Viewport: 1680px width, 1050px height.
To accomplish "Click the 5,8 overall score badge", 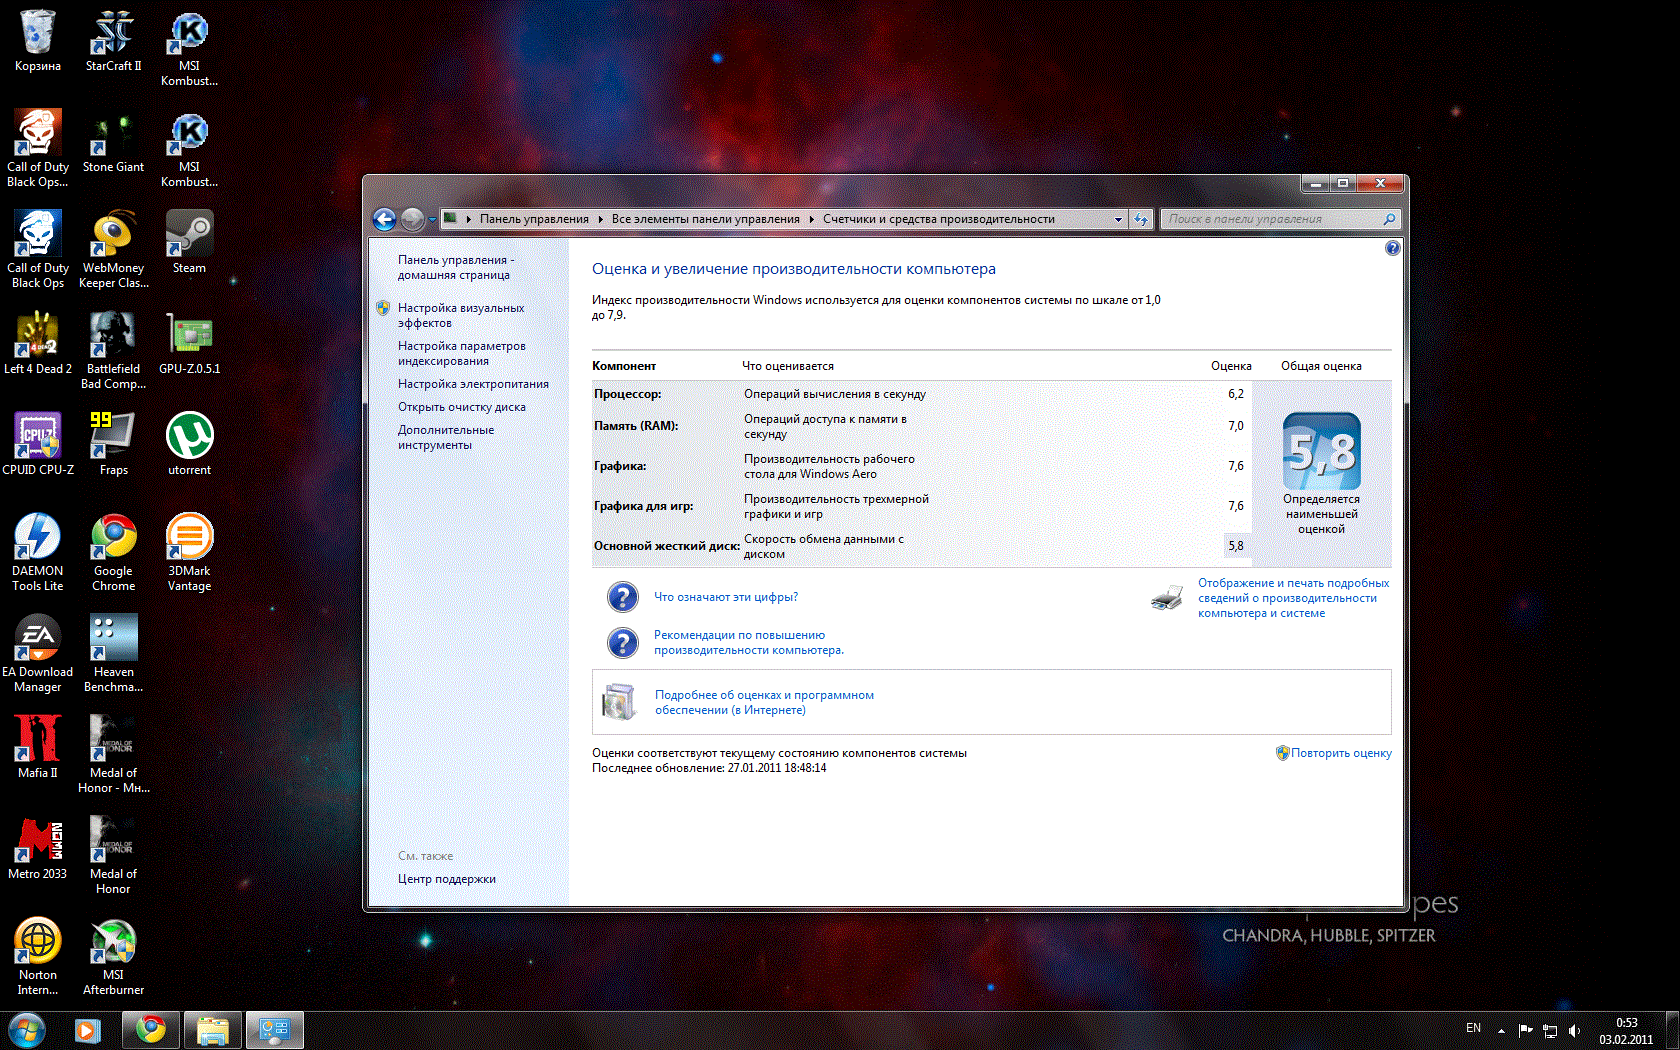I will 1321,451.
